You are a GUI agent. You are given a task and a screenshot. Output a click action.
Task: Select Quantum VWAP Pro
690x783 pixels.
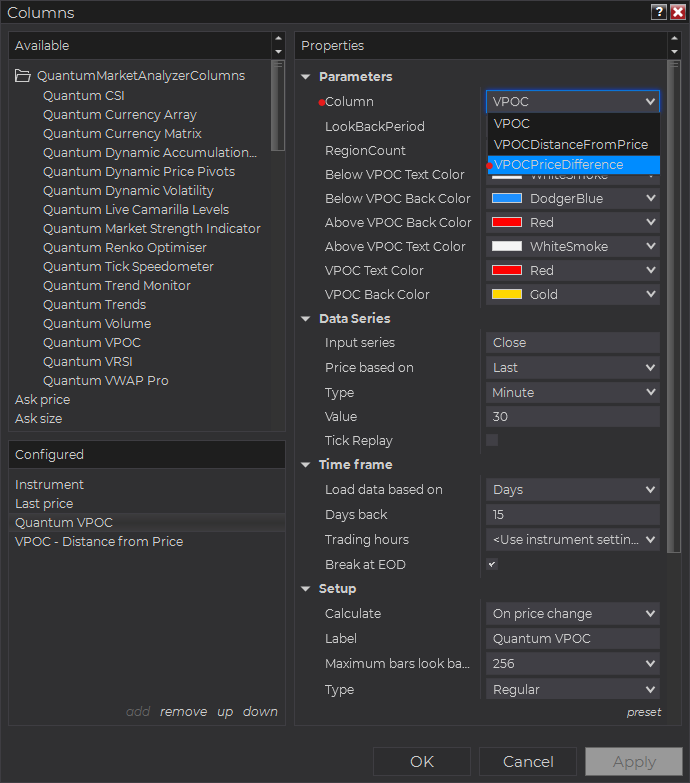pyautogui.click(x=106, y=381)
